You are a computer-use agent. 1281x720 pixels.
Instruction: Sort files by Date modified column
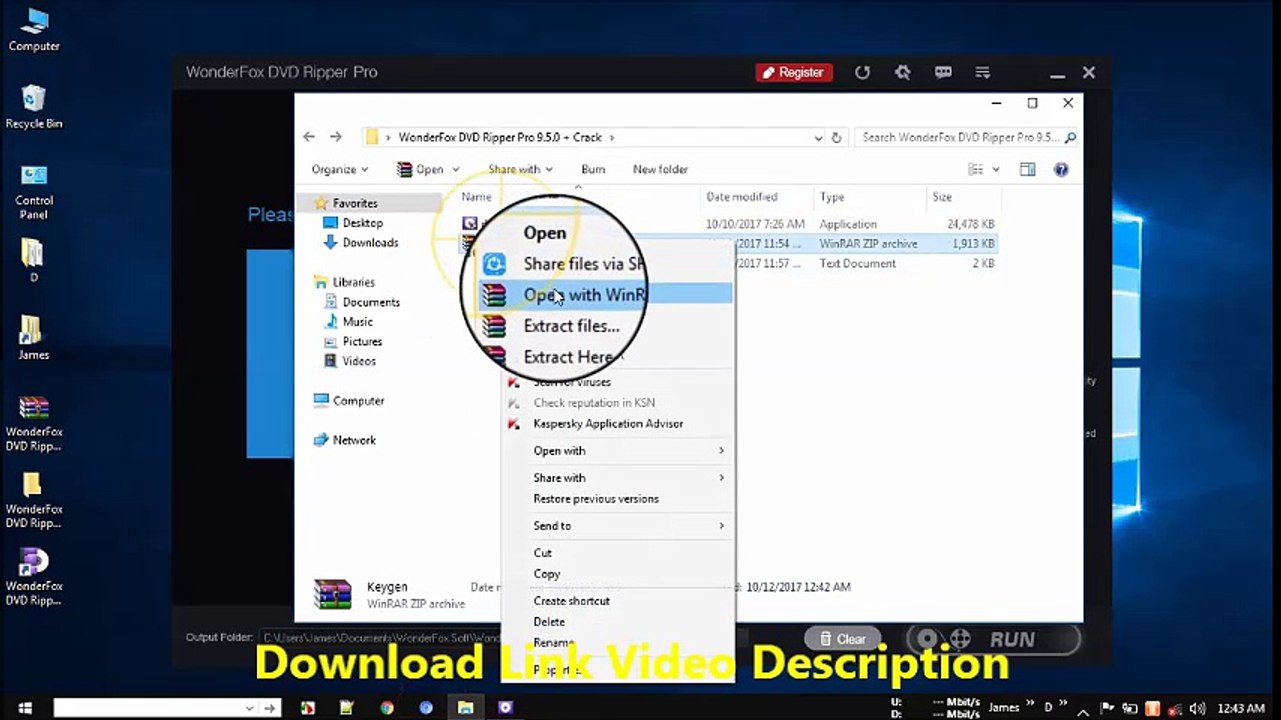[x=741, y=197]
